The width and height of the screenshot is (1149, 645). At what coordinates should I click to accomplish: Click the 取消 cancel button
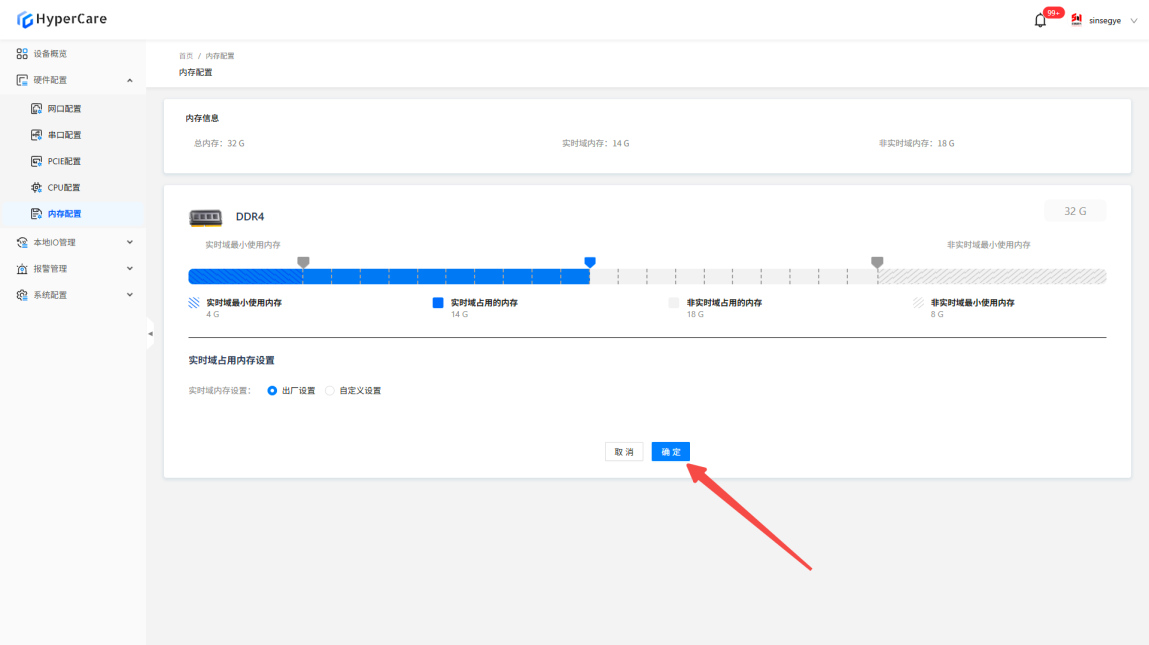624,452
